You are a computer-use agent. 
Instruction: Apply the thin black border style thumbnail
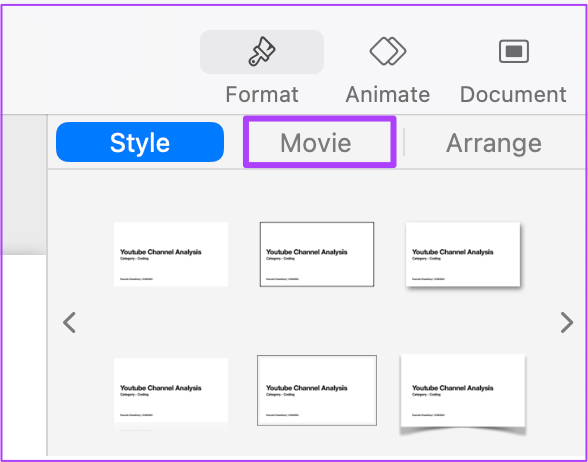[x=317, y=254]
